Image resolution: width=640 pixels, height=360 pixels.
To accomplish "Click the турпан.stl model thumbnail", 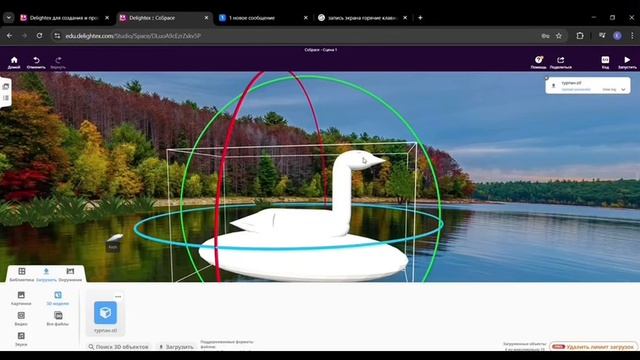I will tap(105, 313).
